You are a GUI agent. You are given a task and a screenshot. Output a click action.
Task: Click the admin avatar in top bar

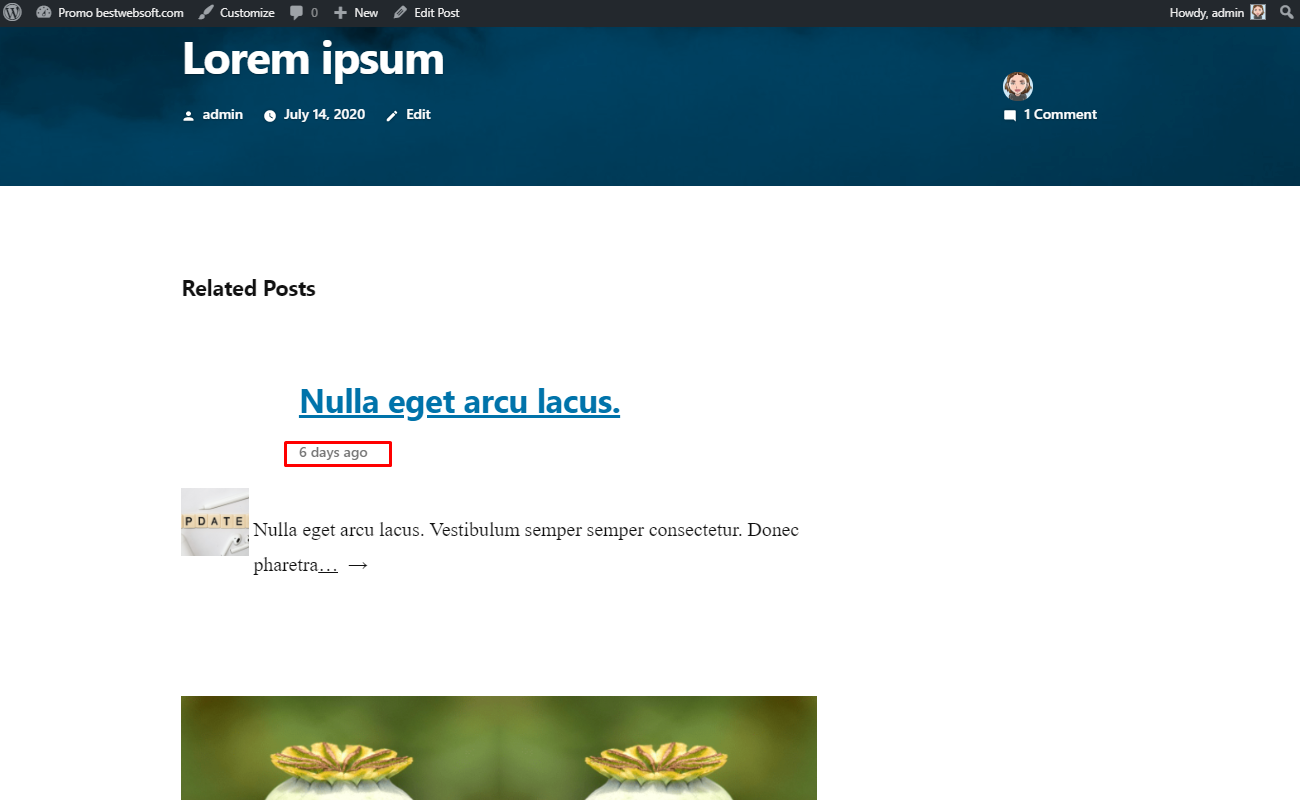coord(1258,13)
